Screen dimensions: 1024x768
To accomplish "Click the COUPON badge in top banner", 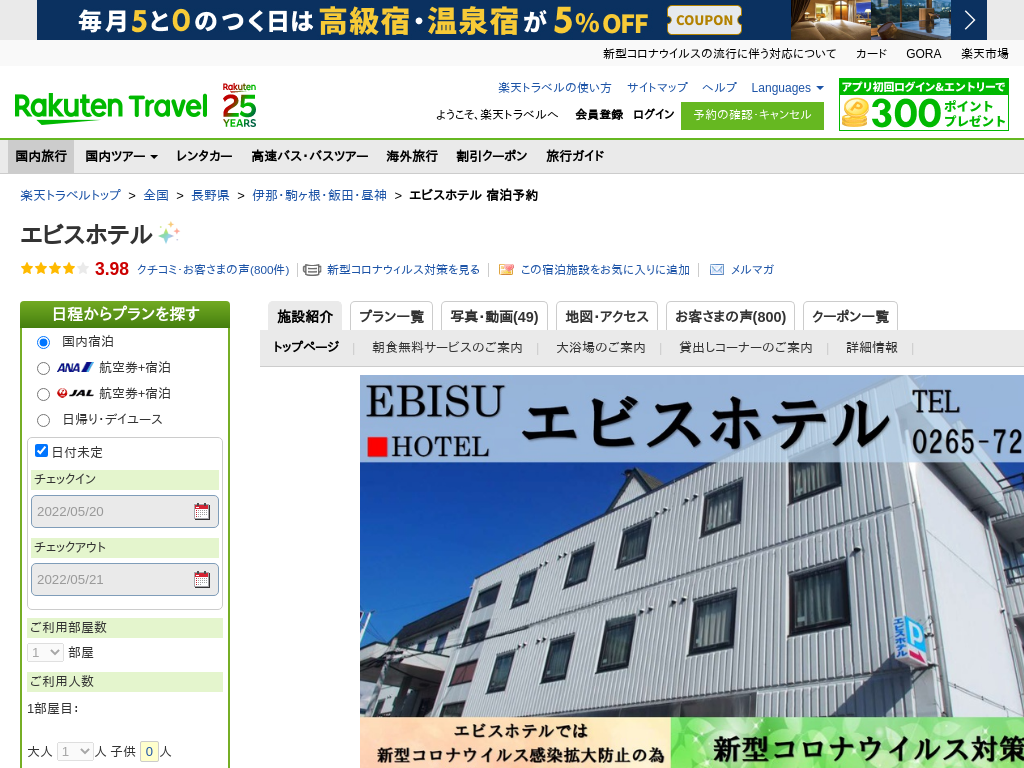I will [705, 20].
